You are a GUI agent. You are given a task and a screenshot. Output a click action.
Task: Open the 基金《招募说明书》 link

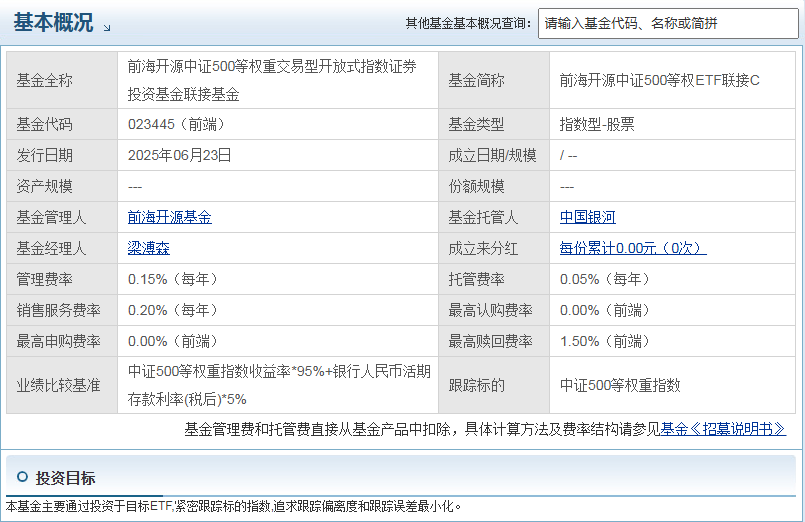(723, 429)
